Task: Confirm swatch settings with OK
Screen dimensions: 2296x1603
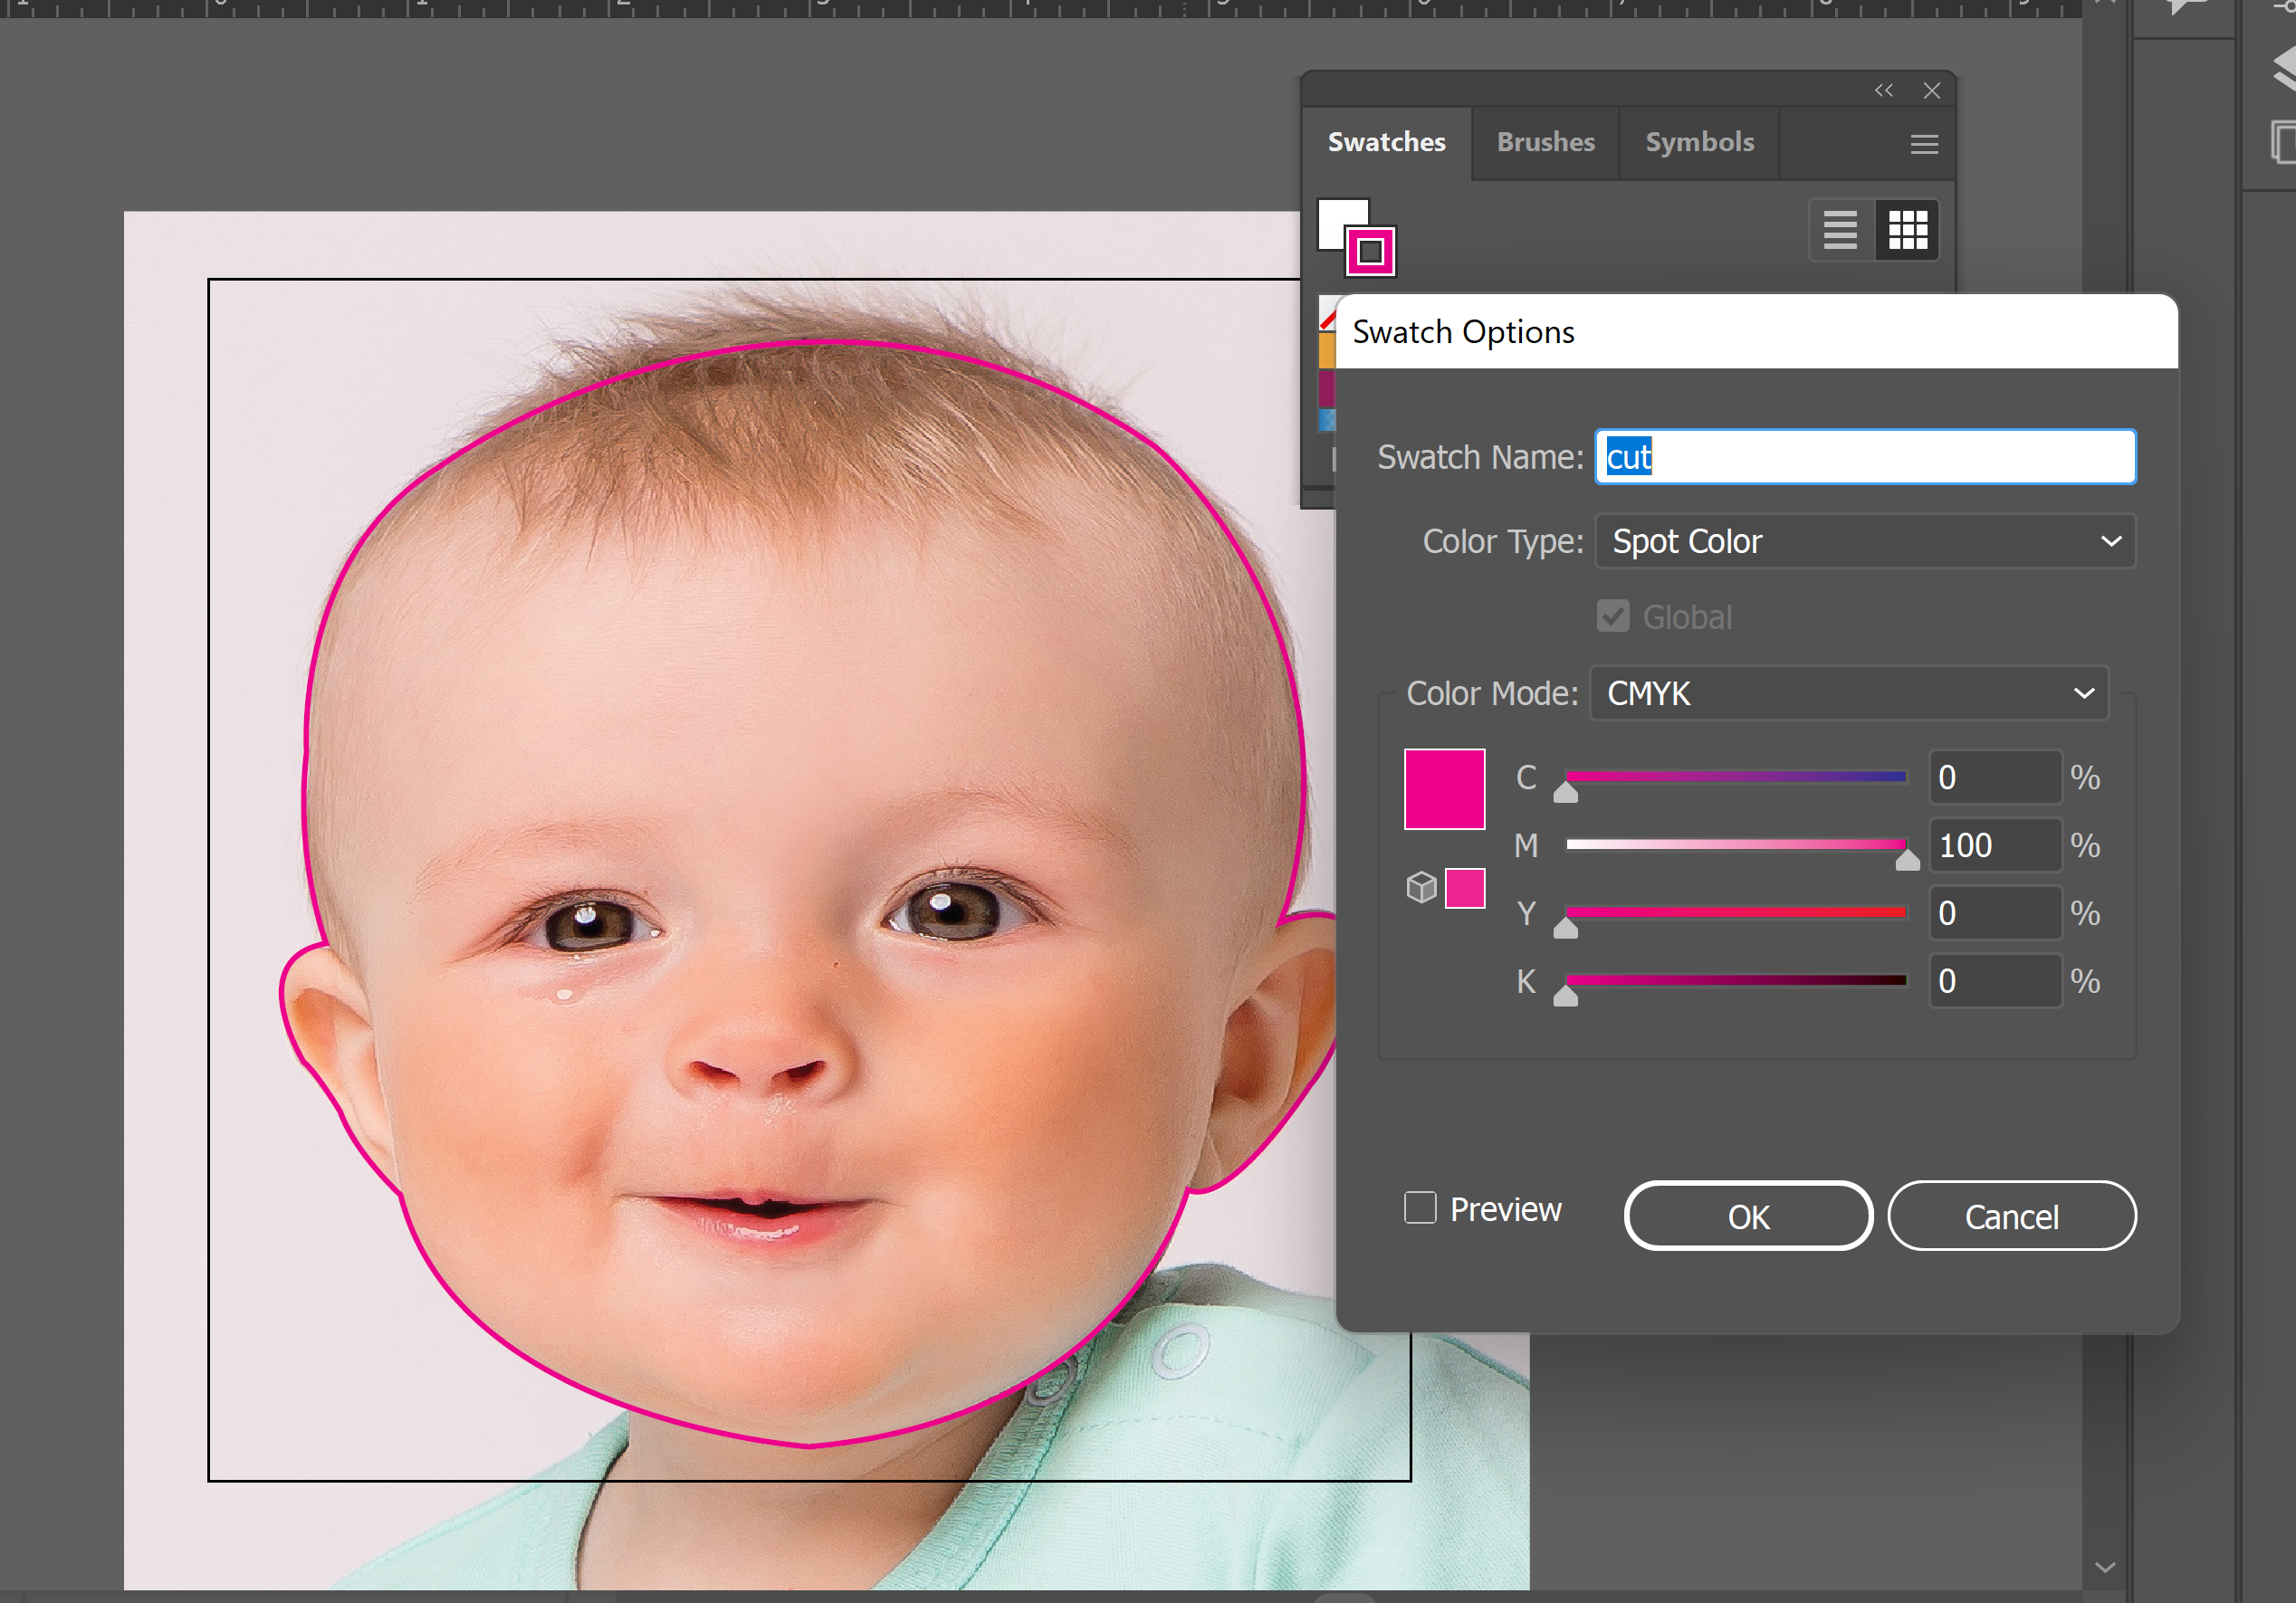Action: pyautogui.click(x=1748, y=1216)
